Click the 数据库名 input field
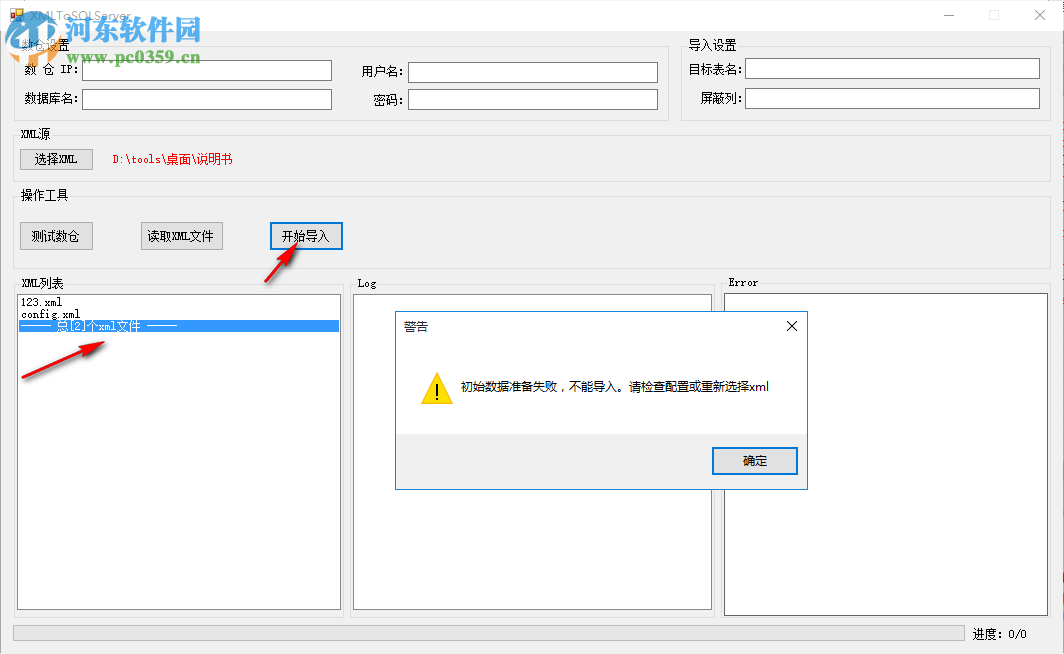This screenshot has width=1064, height=654. [207, 99]
